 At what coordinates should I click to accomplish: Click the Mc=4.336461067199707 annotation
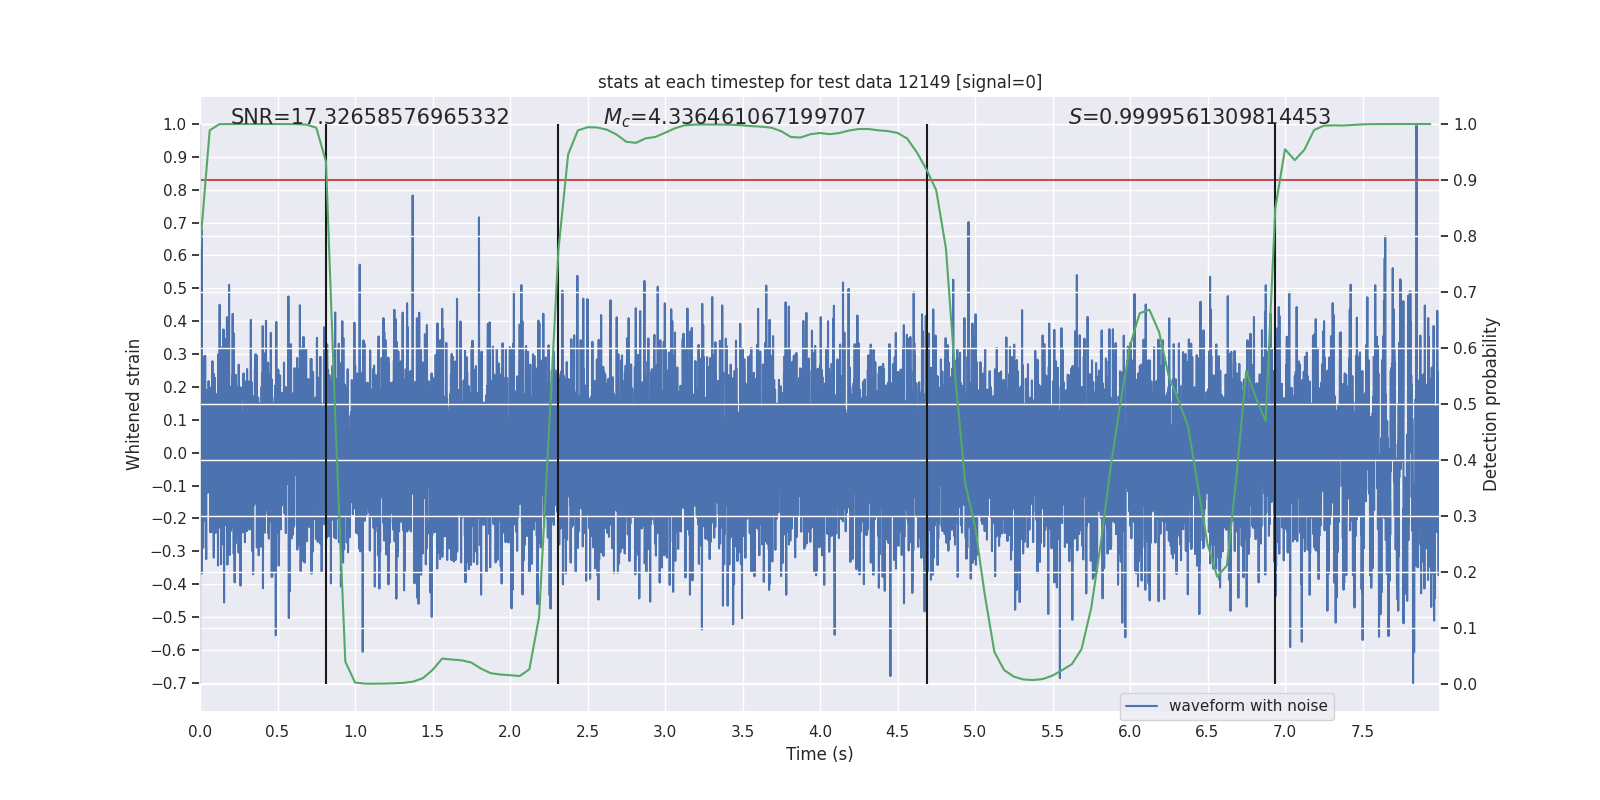(735, 117)
